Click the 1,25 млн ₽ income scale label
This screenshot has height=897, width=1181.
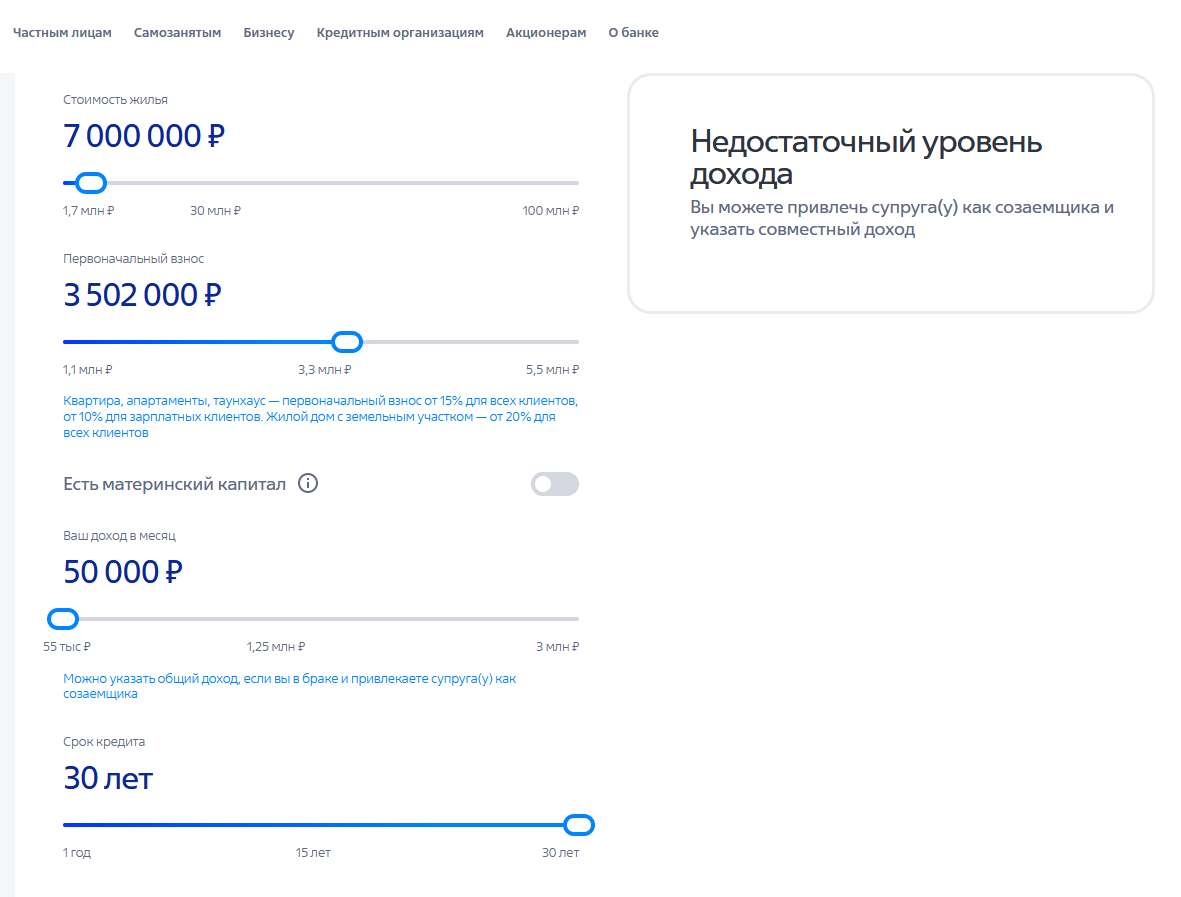(276, 647)
